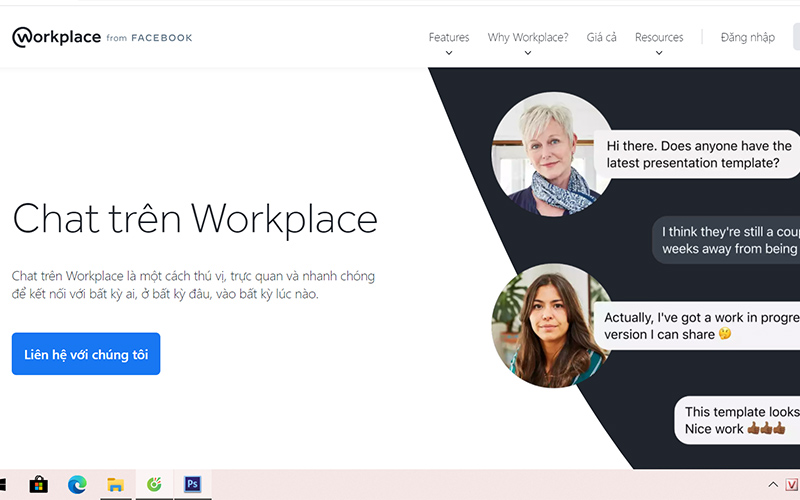
Task: Show hidden system tray icons
Action: click(x=773, y=484)
